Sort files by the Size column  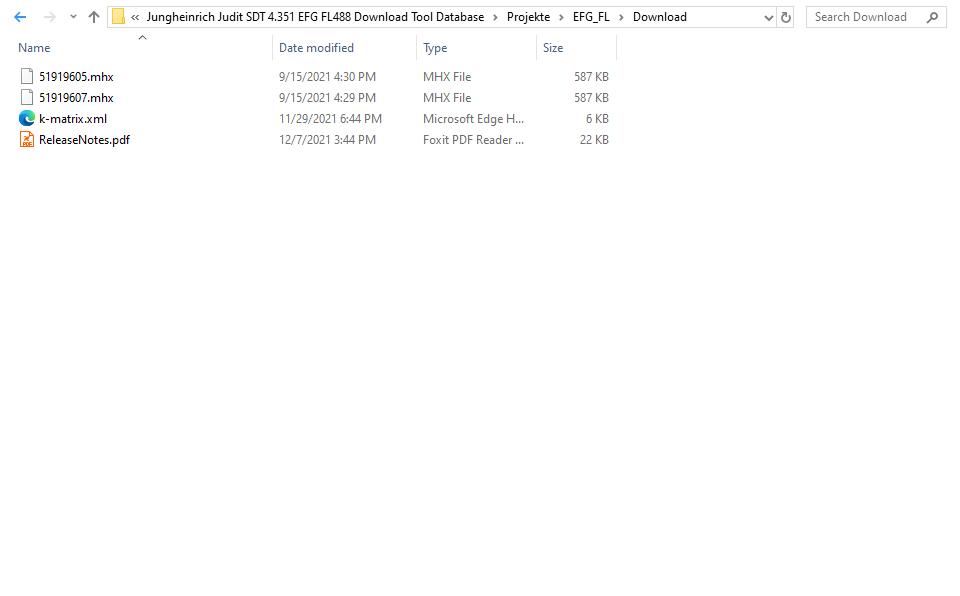(x=552, y=47)
